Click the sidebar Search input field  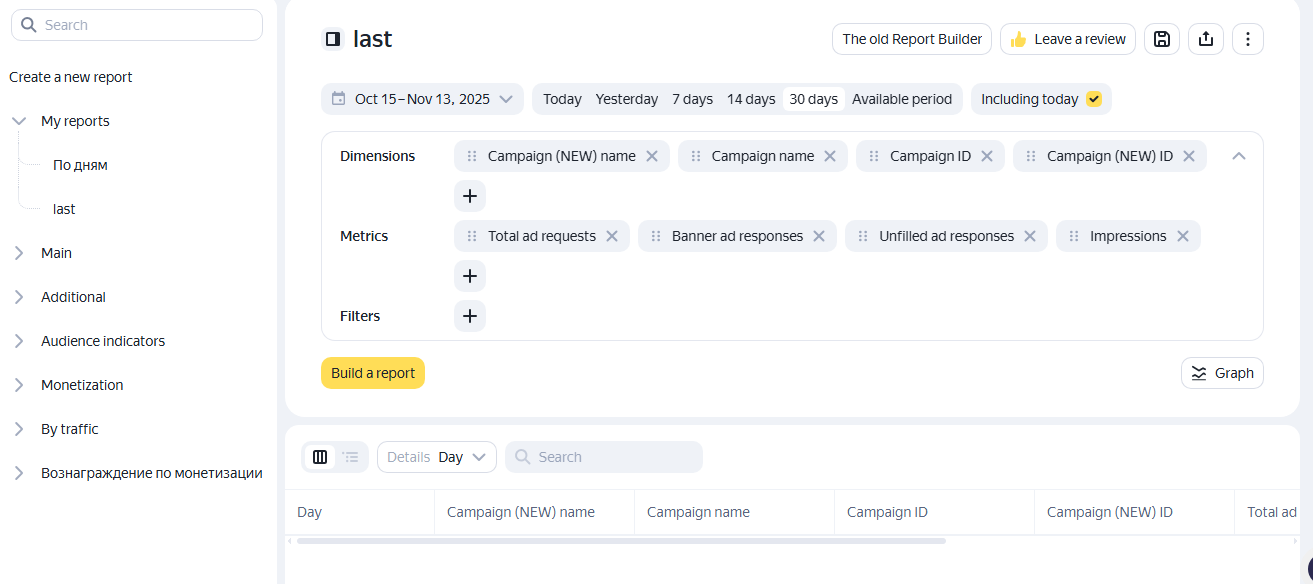tap(137, 25)
